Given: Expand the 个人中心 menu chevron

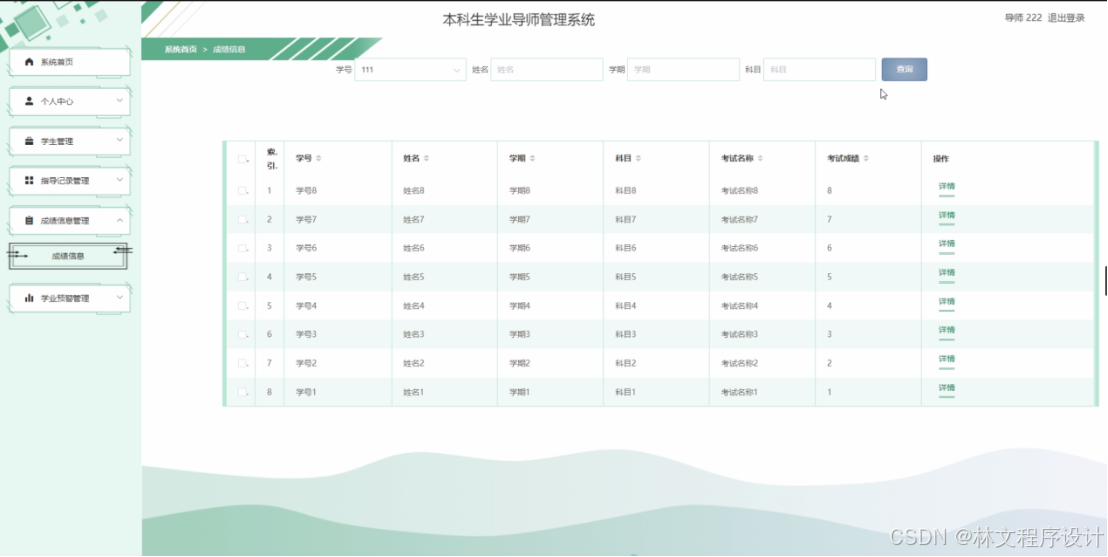Looking at the screenshot, I should (119, 100).
